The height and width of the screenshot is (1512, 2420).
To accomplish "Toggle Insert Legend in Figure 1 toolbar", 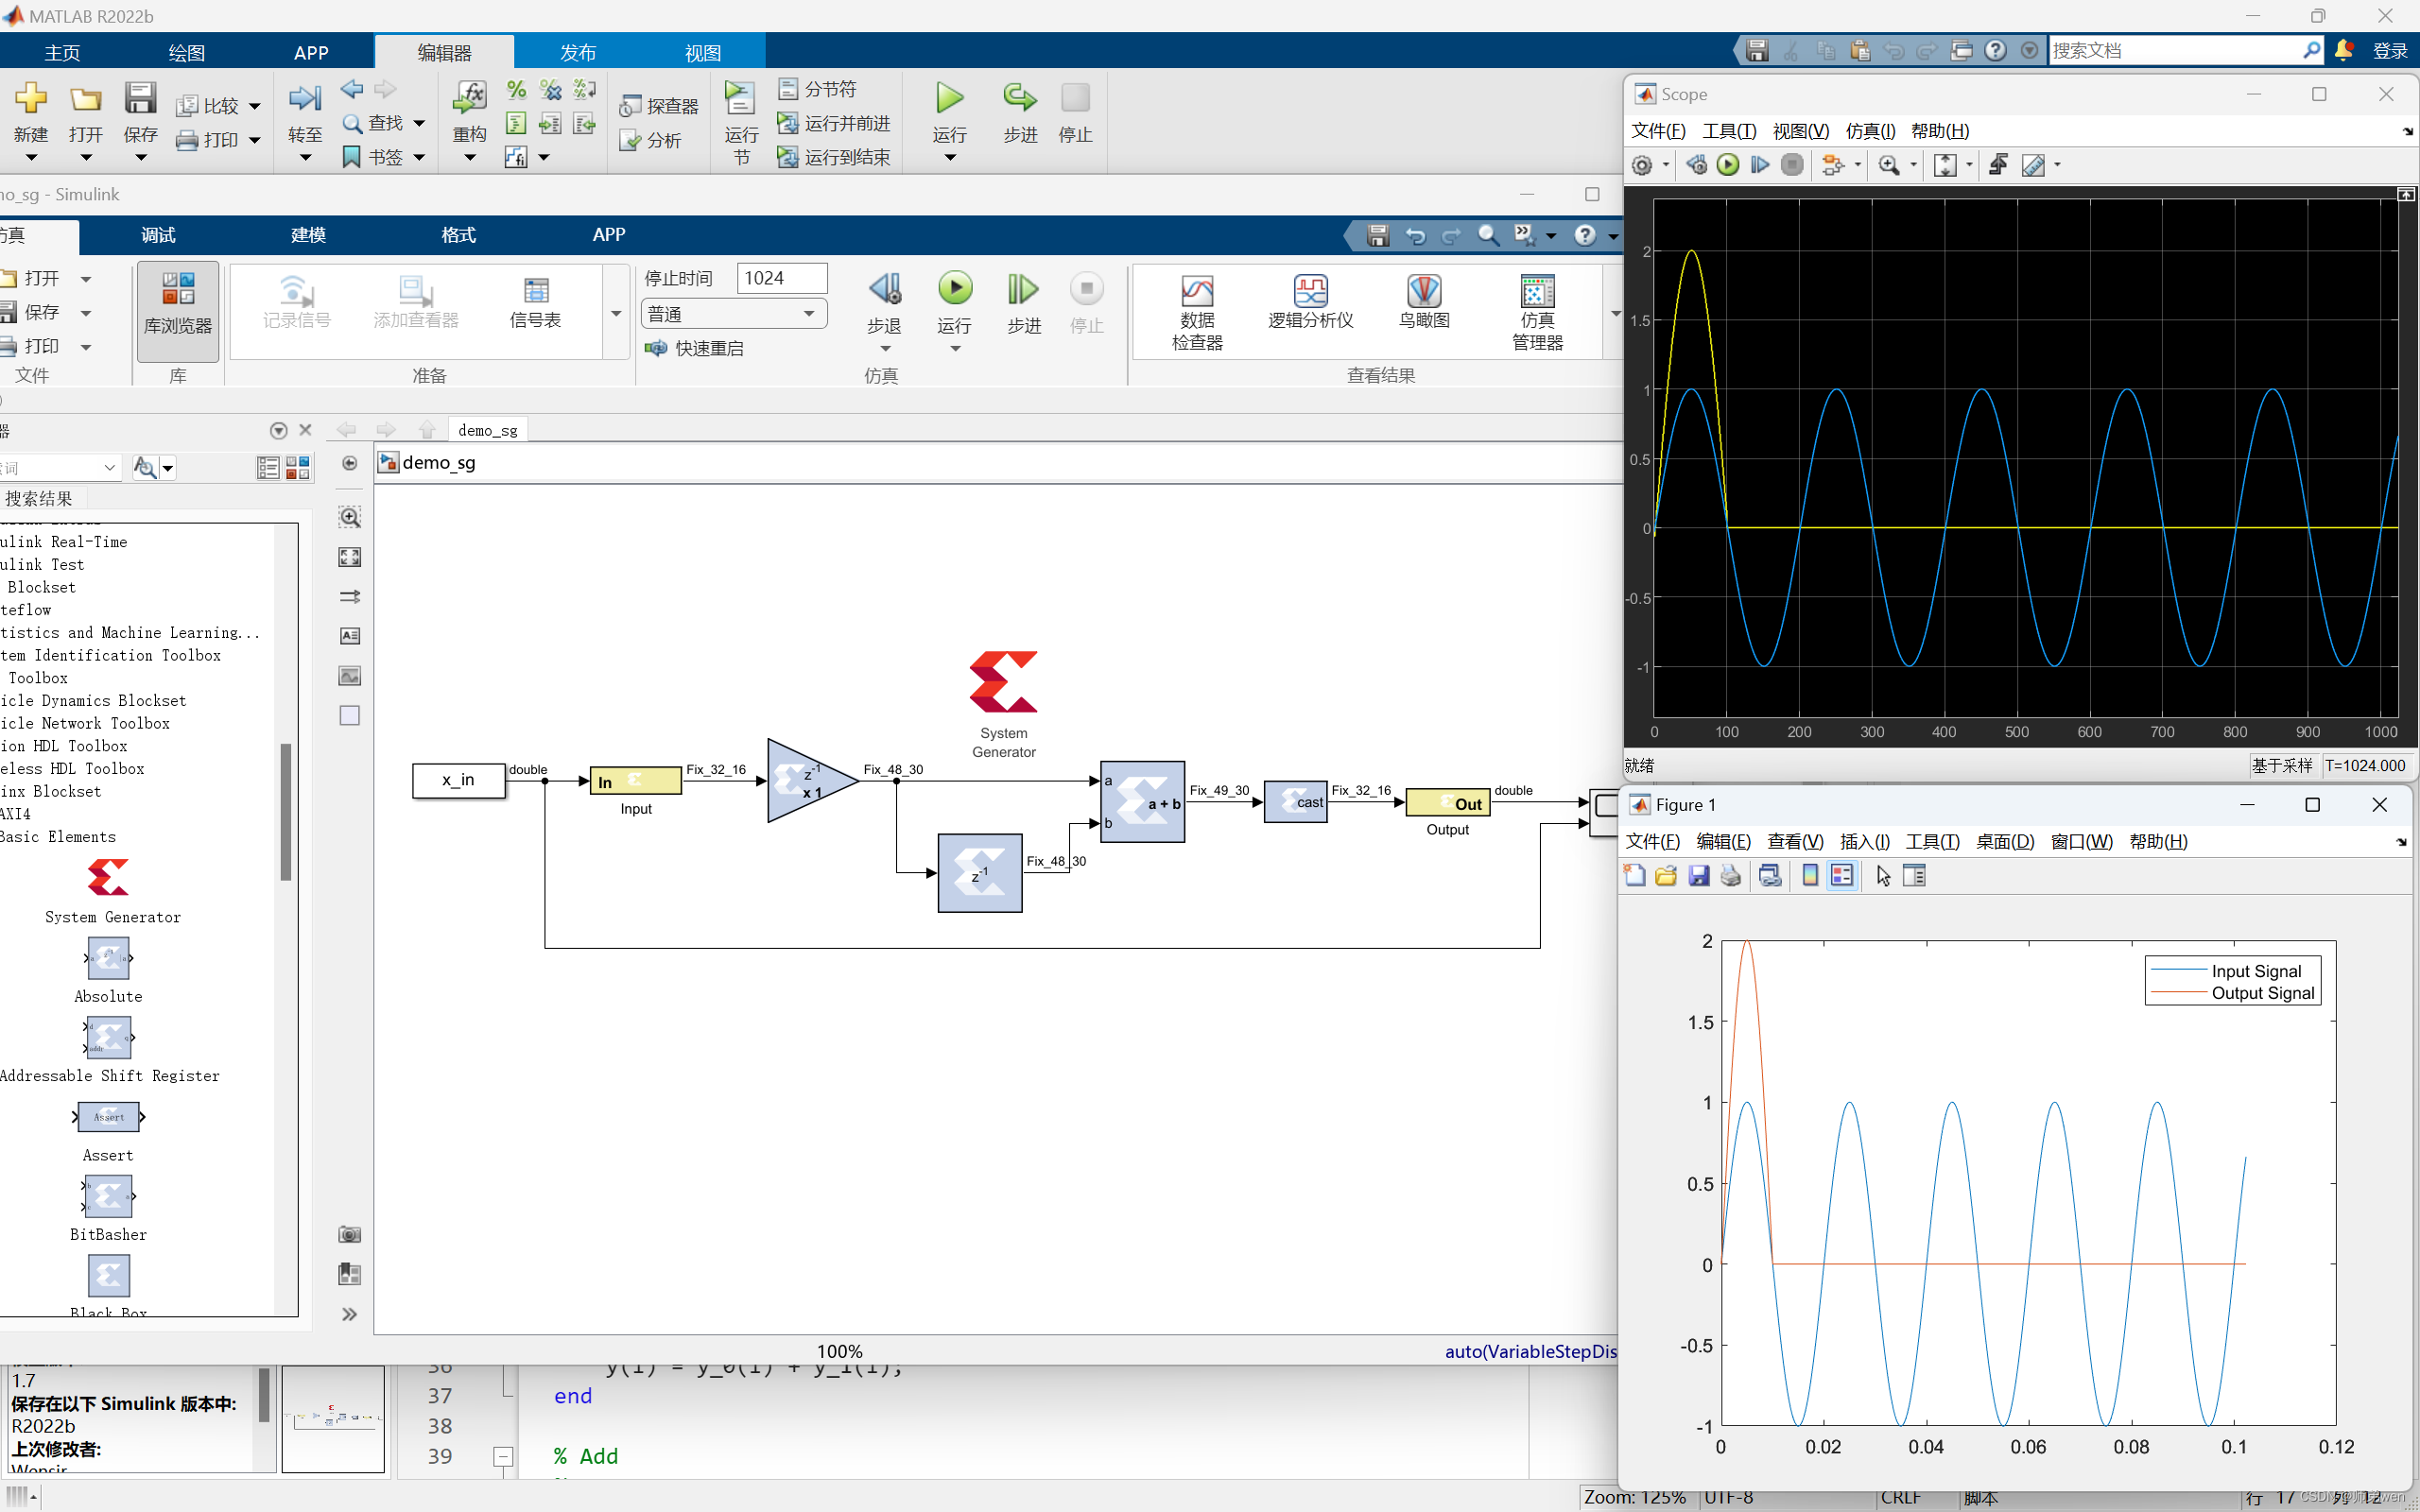I will click(1842, 876).
